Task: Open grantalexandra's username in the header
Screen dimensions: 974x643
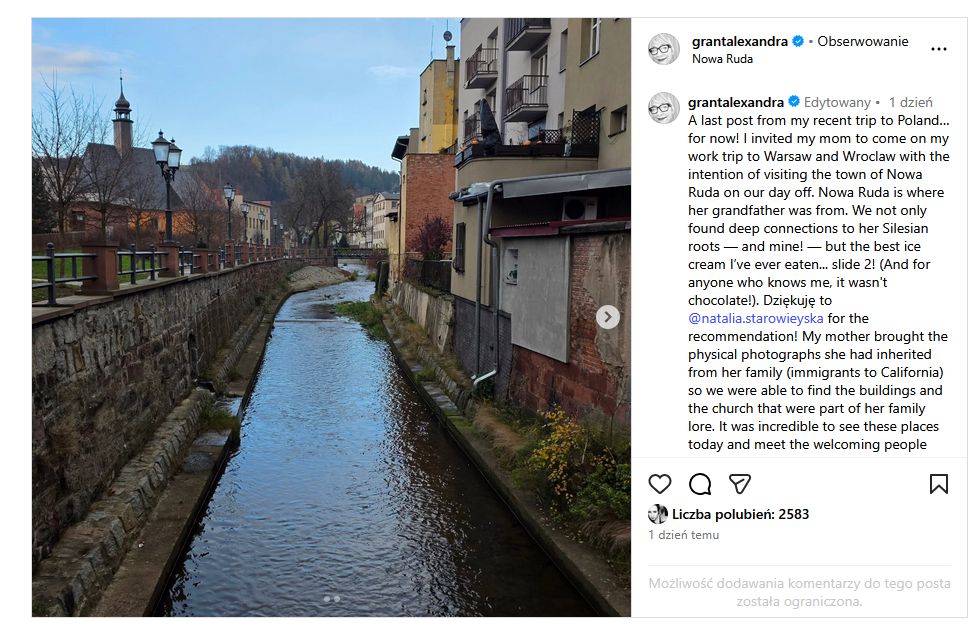Action: point(742,42)
